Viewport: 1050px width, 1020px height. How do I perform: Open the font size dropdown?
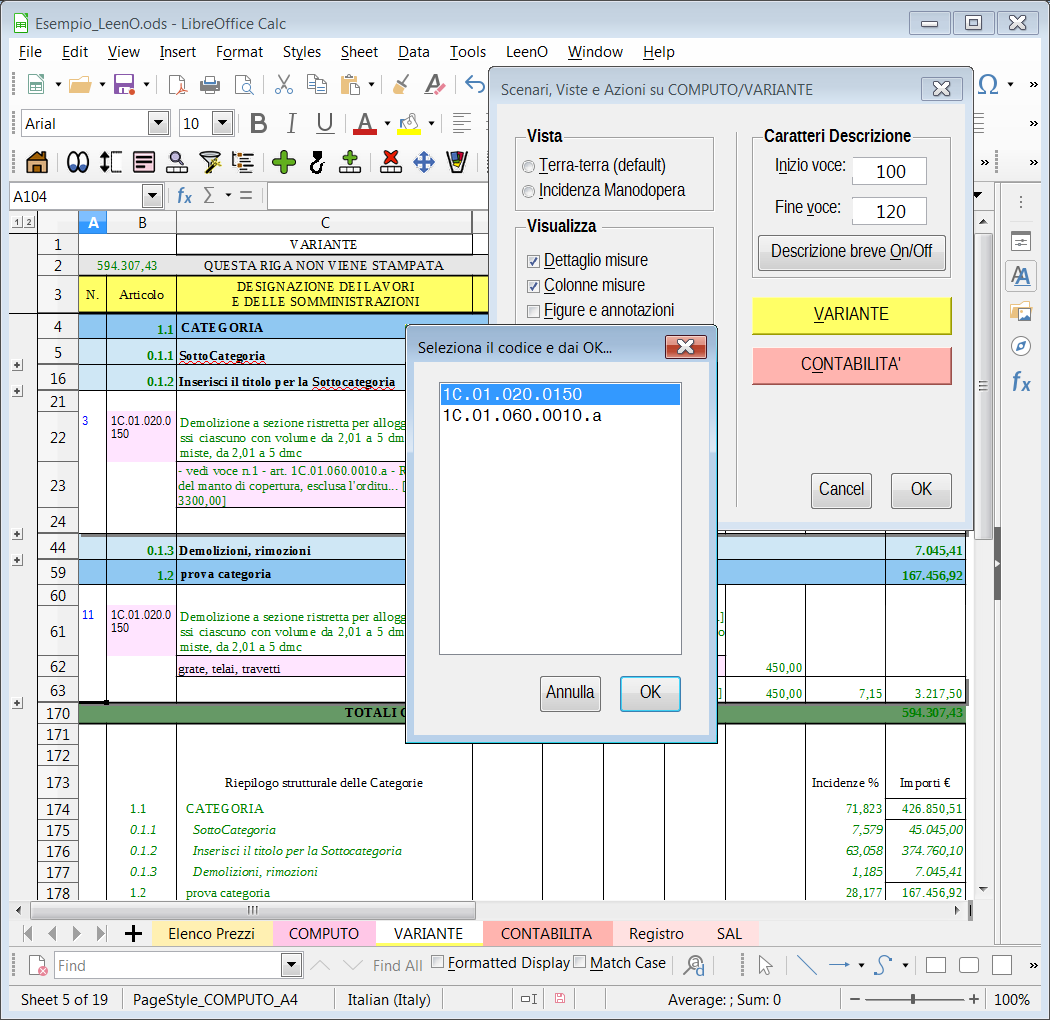(x=222, y=123)
